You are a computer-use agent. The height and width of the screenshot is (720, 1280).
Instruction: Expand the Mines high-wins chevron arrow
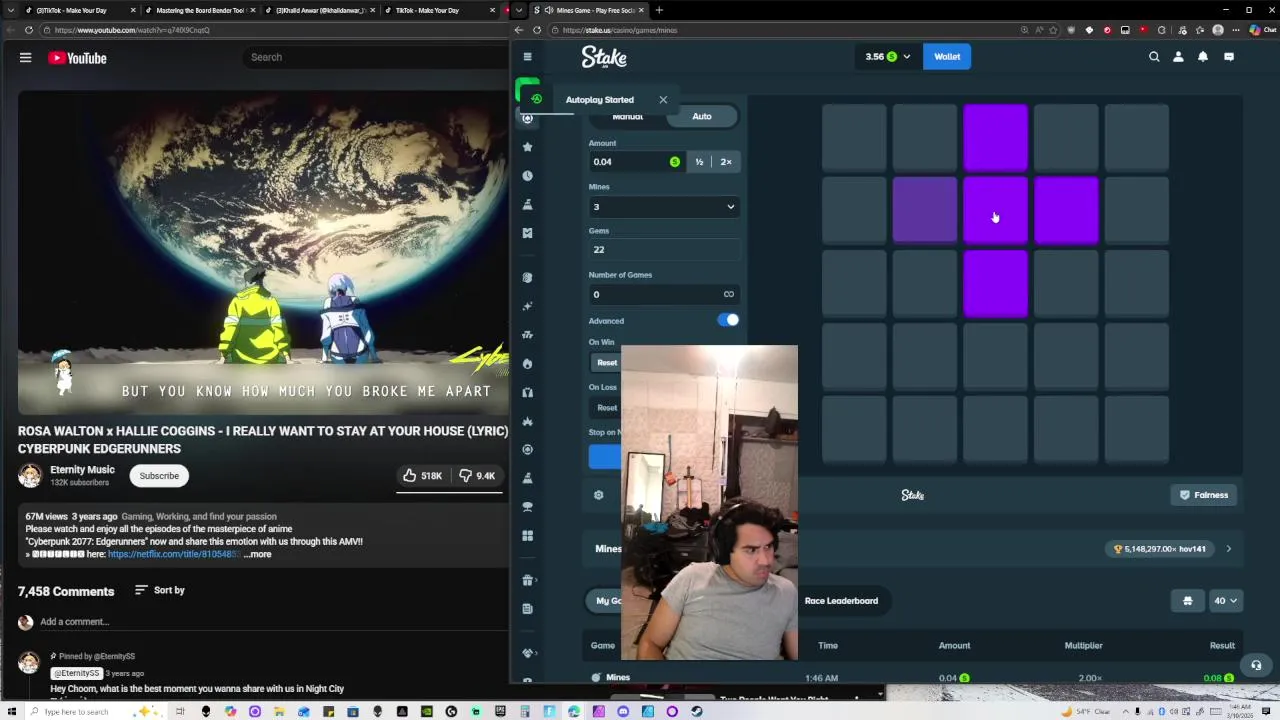click(1228, 549)
